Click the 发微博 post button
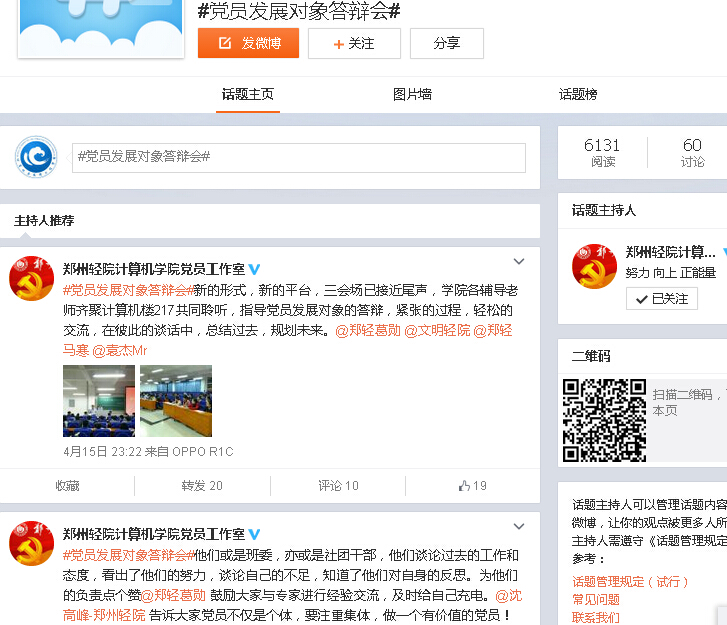This screenshot has width=727, height=625. (248, 43)
